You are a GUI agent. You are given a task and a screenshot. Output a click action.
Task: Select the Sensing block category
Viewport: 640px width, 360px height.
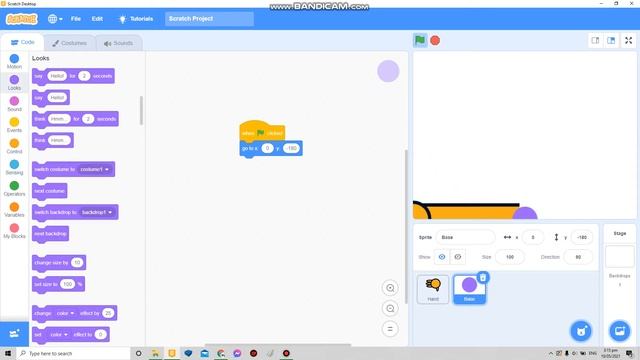click(14, 167)
